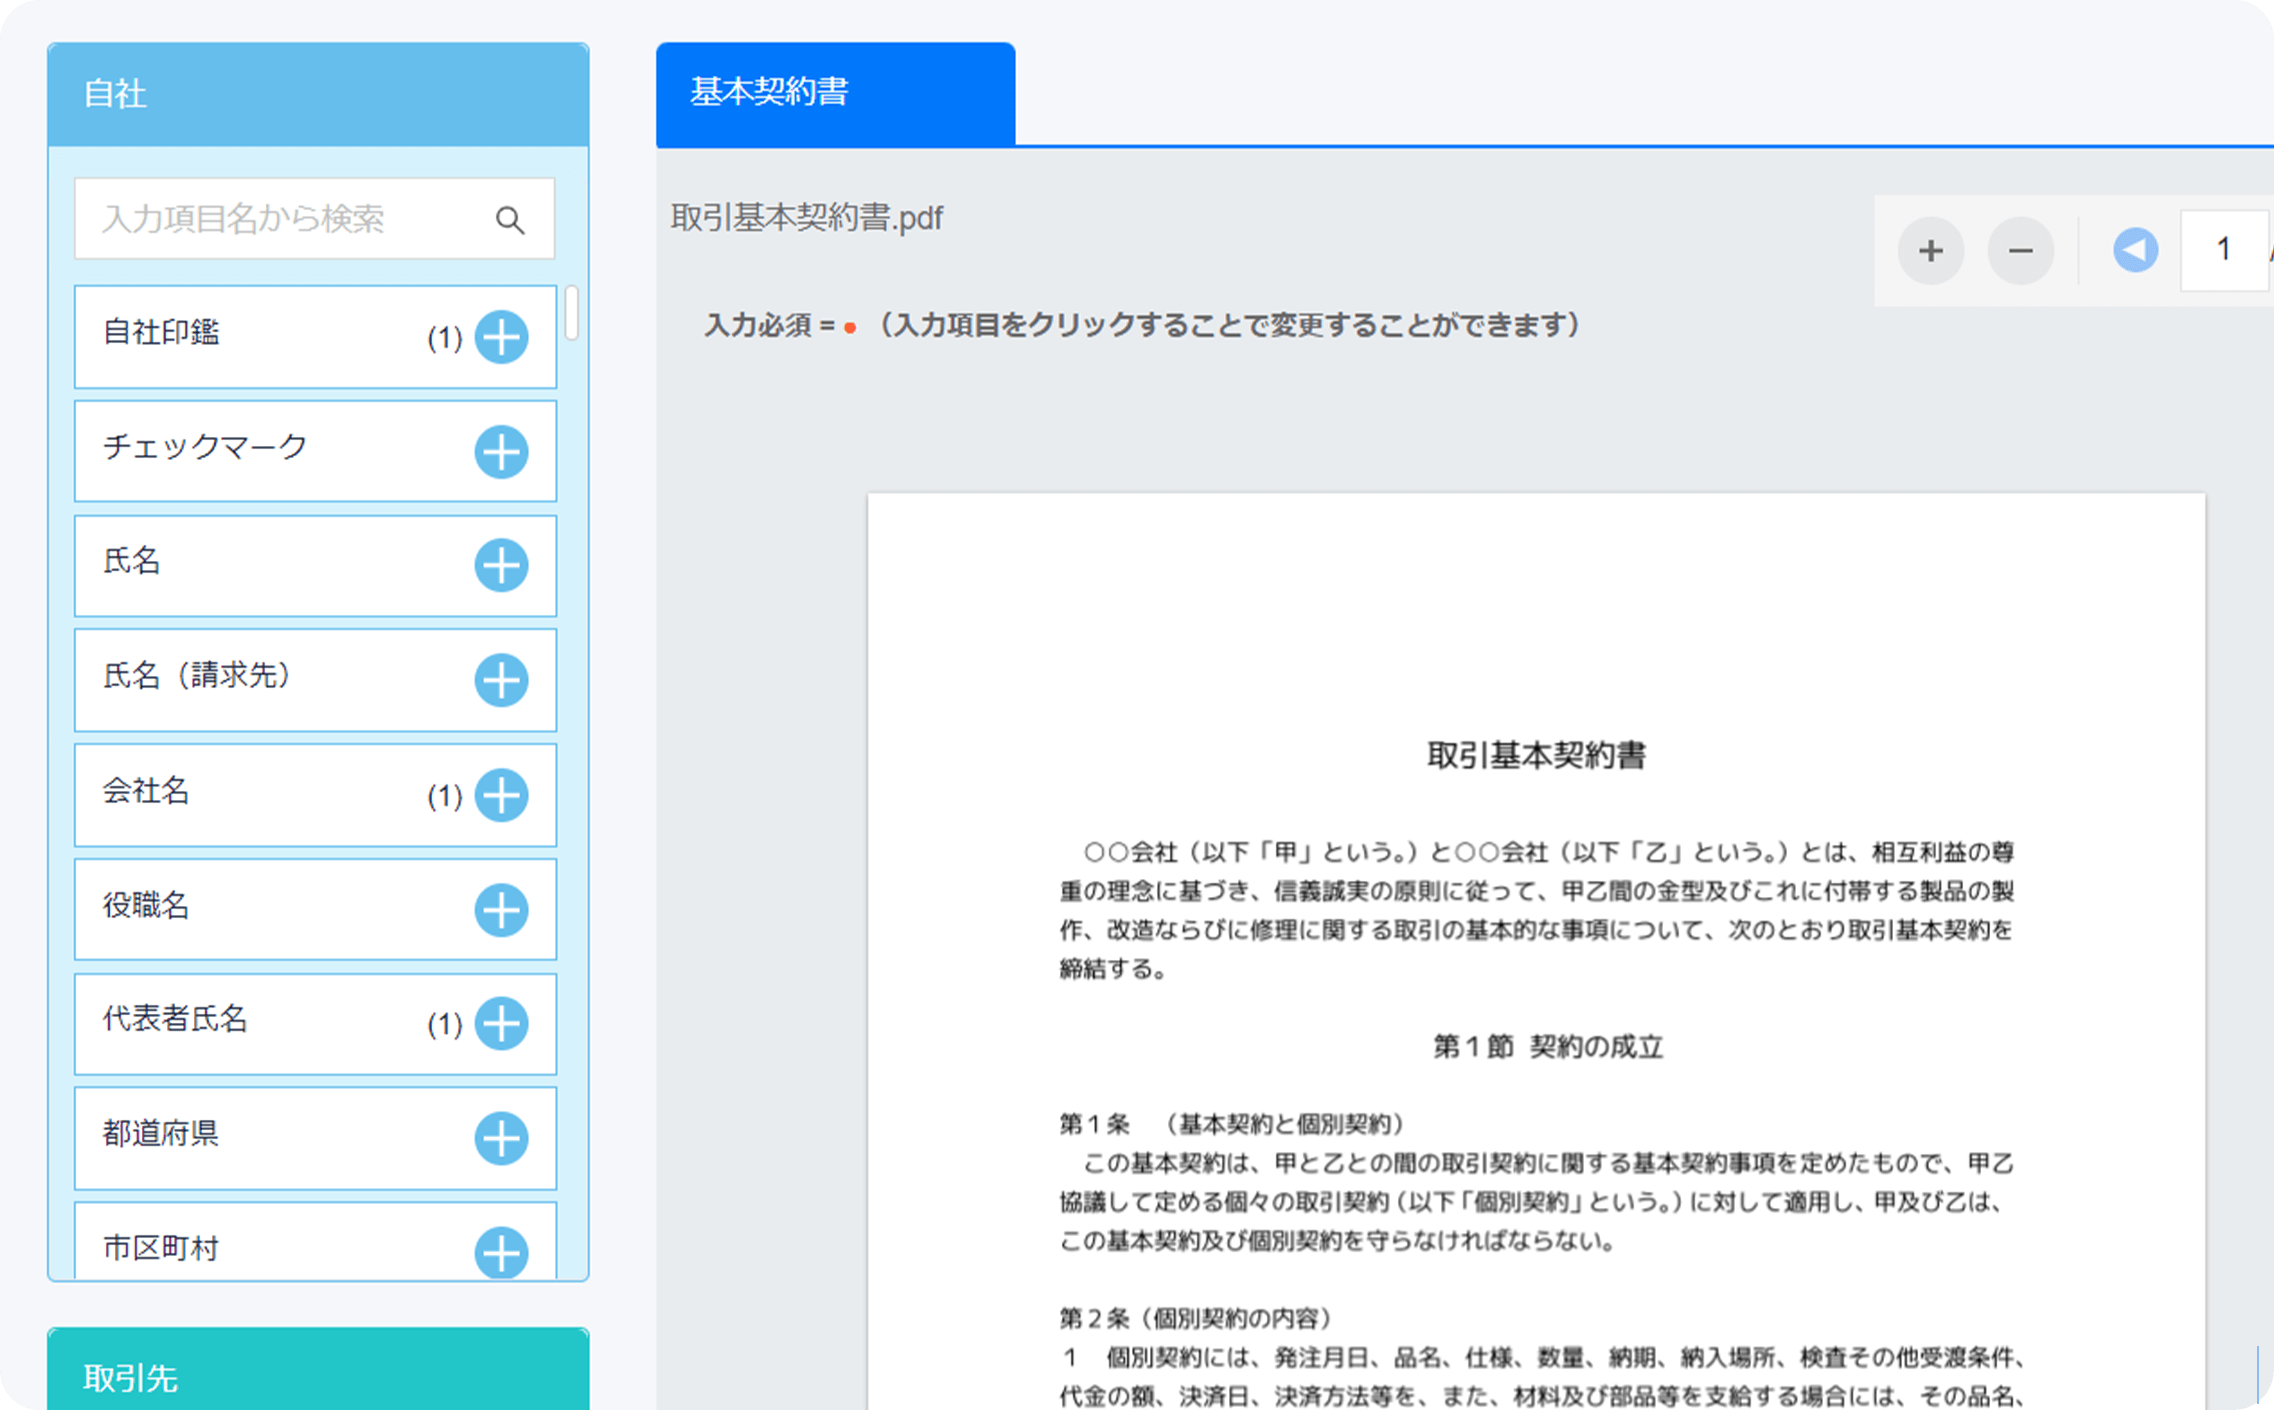The image size is (2274, 1410).
Task: Click the page number input box
Action: [2222, 250]
